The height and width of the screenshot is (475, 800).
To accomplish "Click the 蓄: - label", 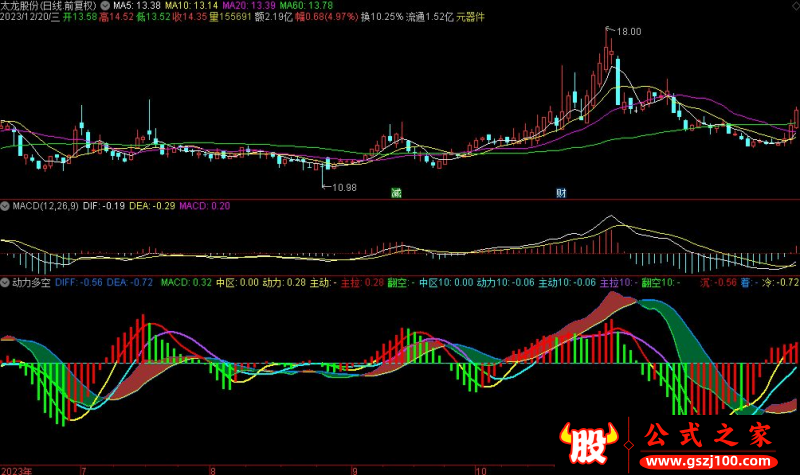I will click(749, 283).
